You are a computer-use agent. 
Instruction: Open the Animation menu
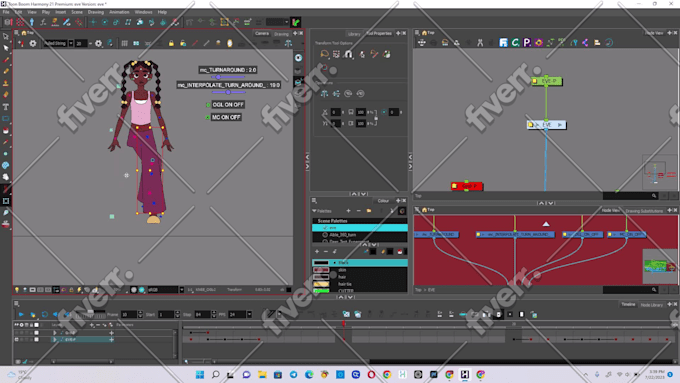119,12
